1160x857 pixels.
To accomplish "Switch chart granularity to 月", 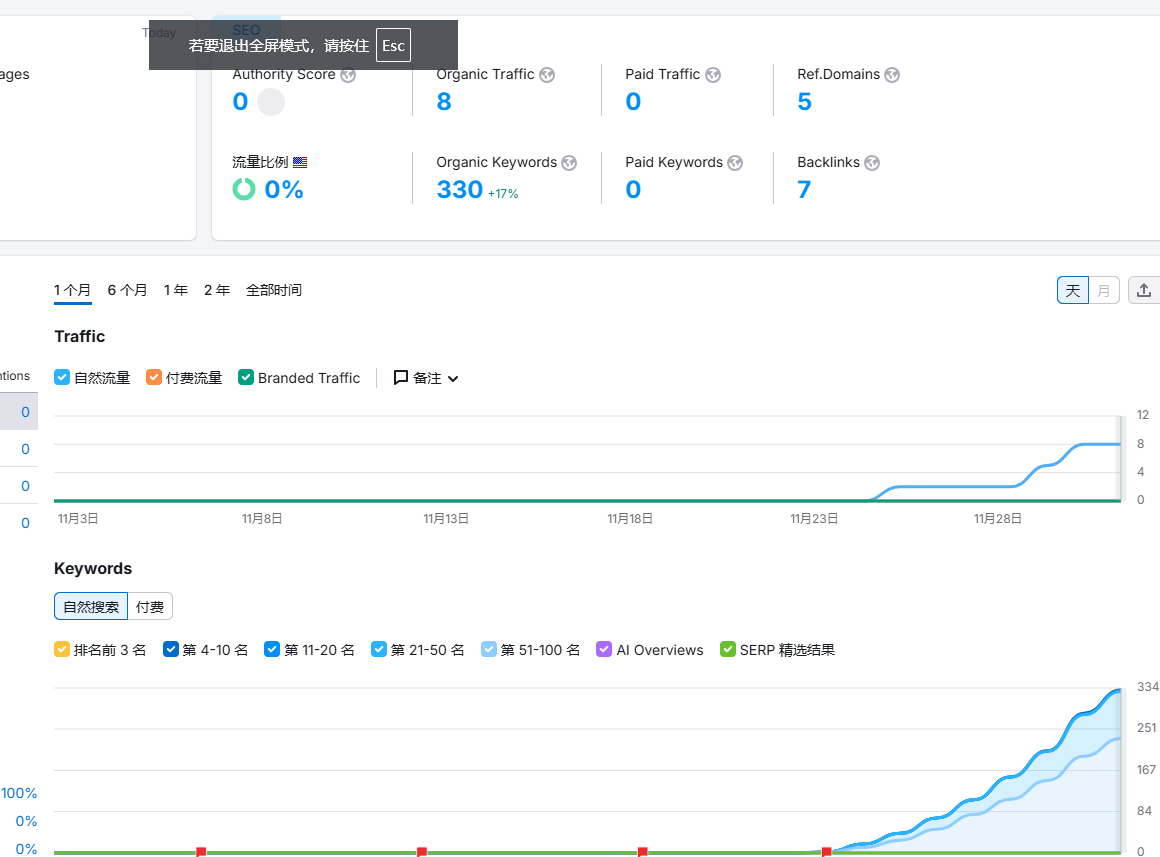I will click(x=1103, y=291).
